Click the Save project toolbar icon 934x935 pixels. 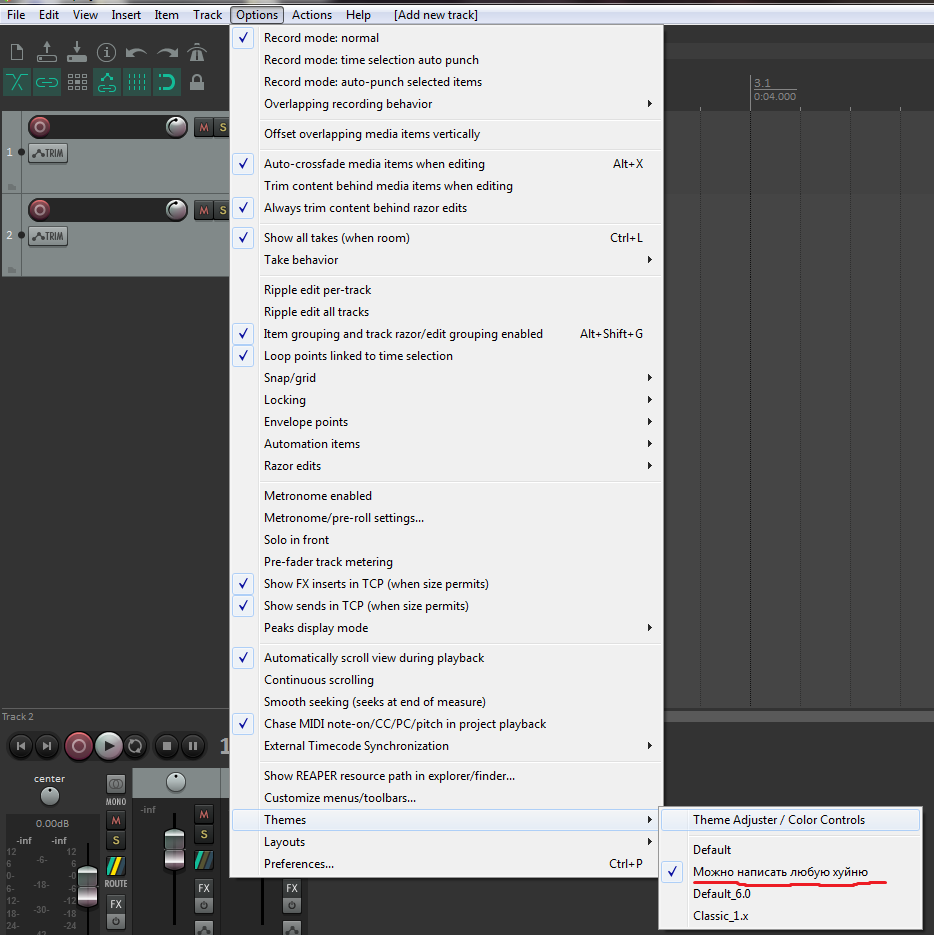[x=77, y=52]
